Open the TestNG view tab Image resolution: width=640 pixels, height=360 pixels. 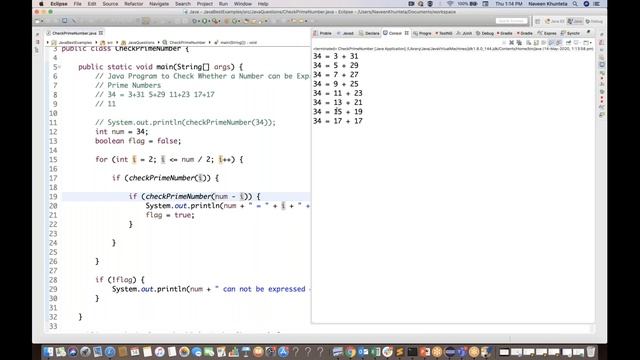point(444,33)
